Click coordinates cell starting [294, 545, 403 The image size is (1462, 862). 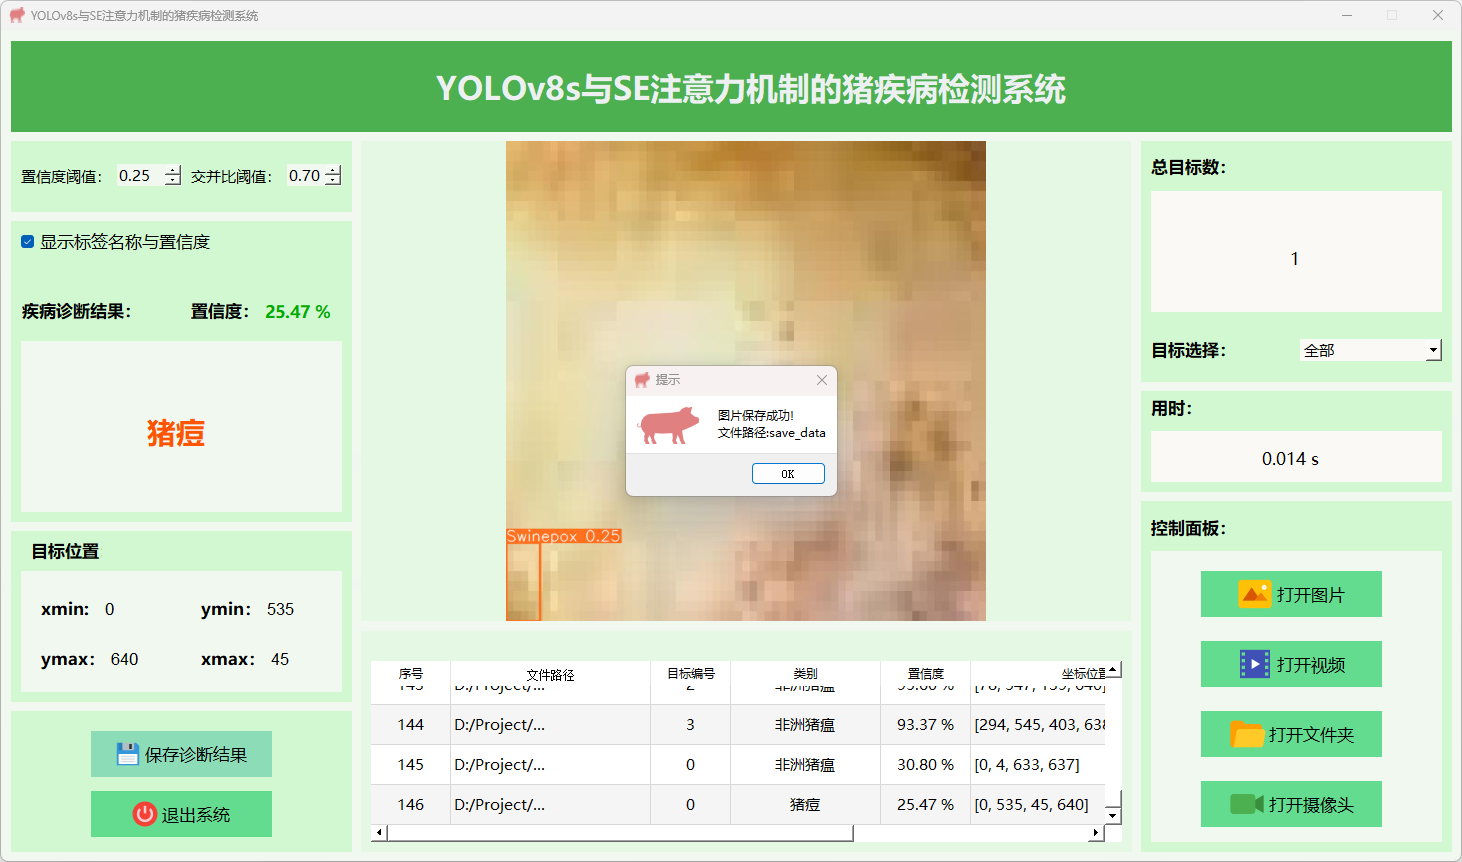coord(1038,724)
